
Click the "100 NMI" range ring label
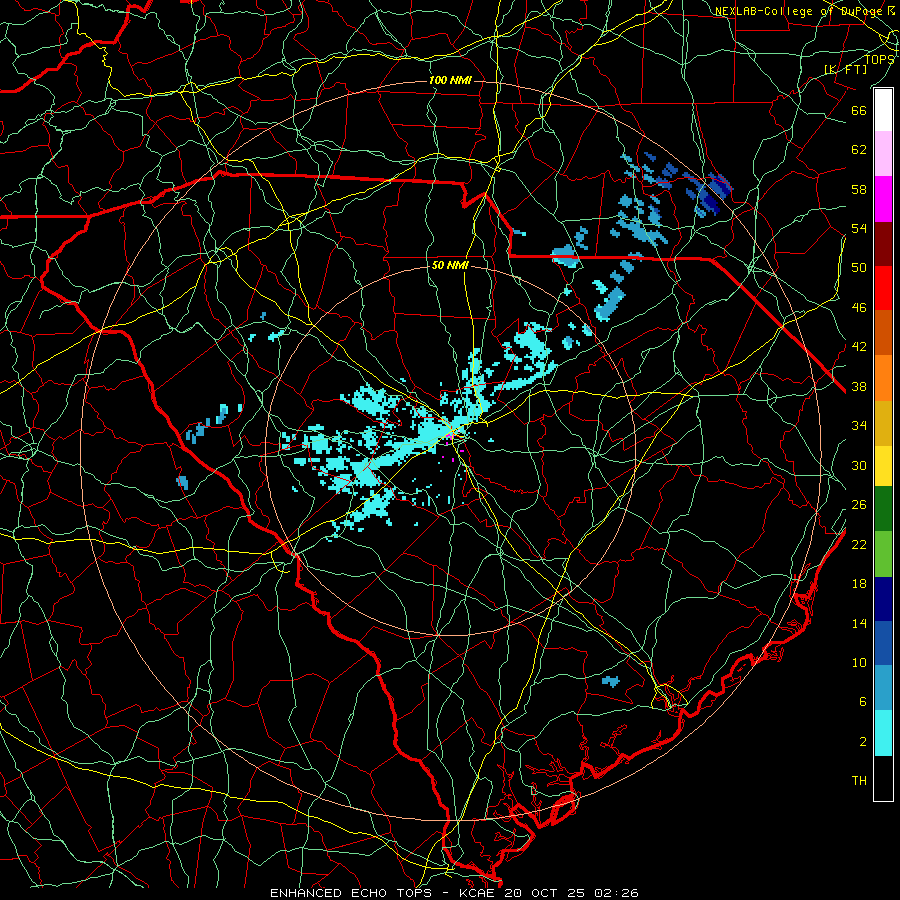450,80
